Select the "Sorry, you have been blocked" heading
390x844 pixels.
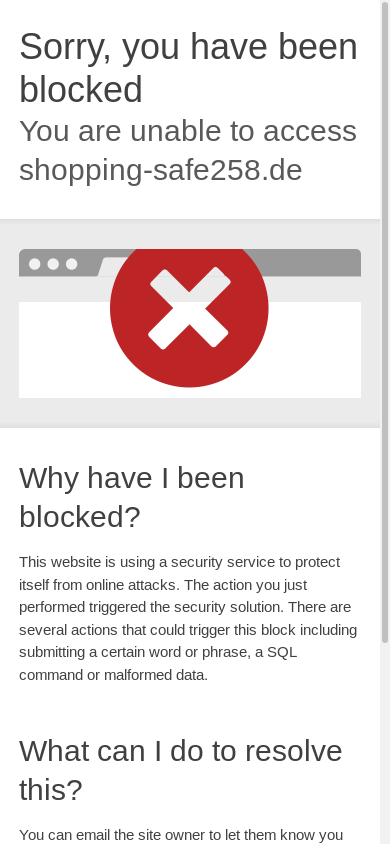tap(188, 68)
